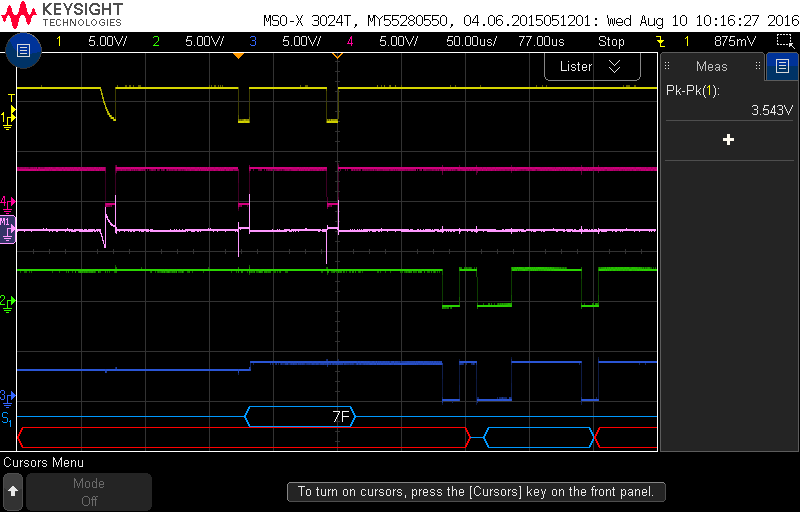Click the 50.00us/ timebase setting

(x=471, y=41)
